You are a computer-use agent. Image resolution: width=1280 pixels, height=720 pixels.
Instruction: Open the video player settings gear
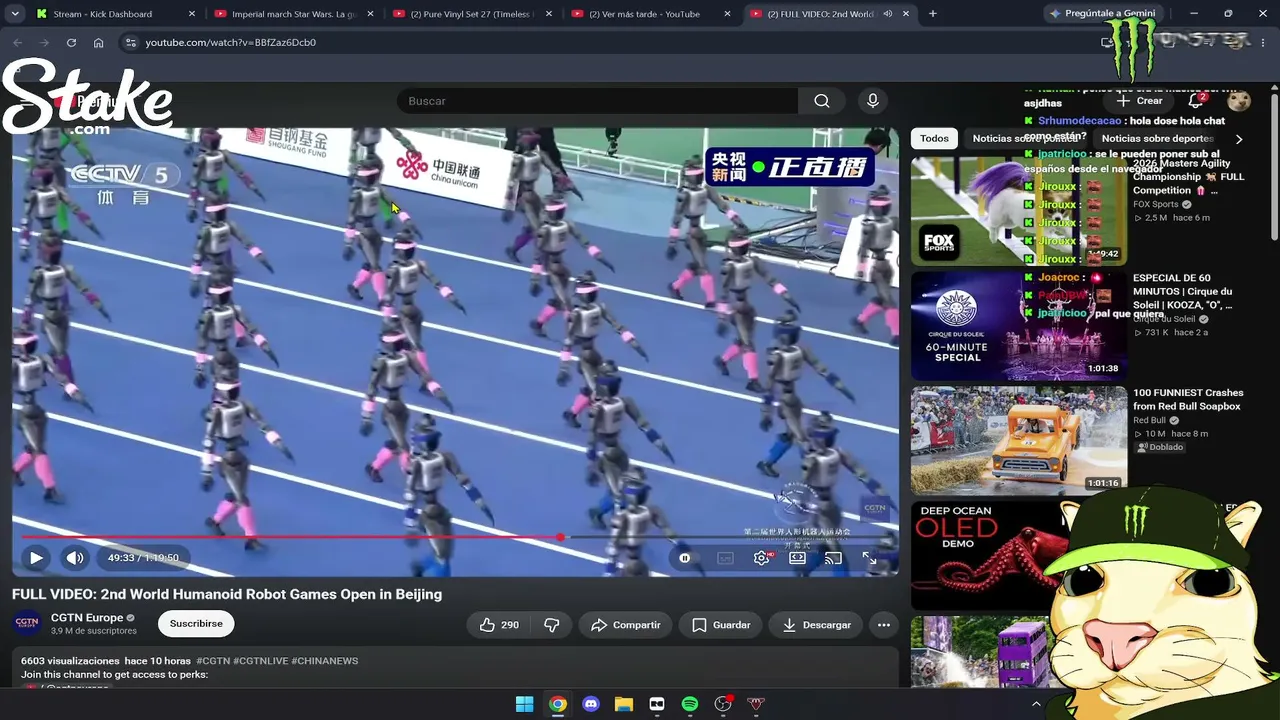click(762, 558)
